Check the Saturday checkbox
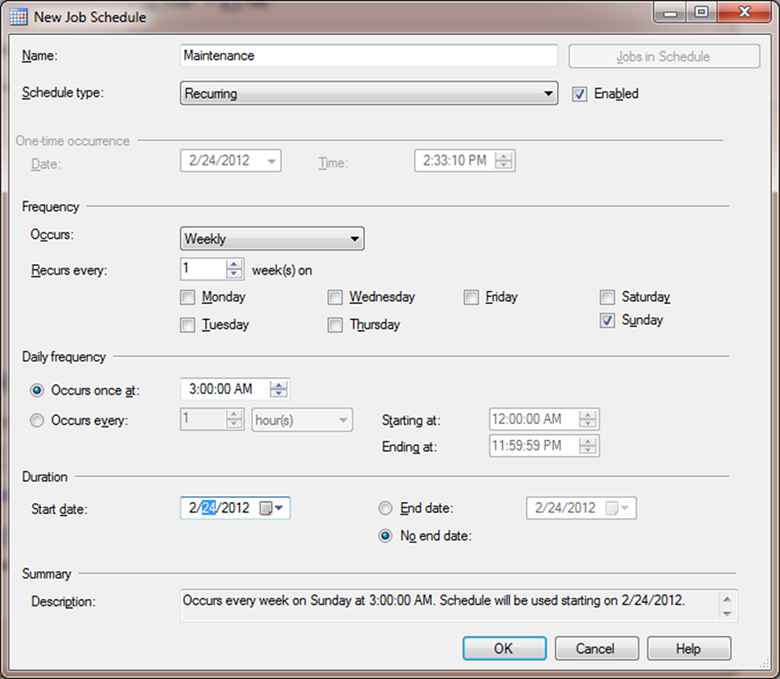780x679 pixels. click(607, 297)
